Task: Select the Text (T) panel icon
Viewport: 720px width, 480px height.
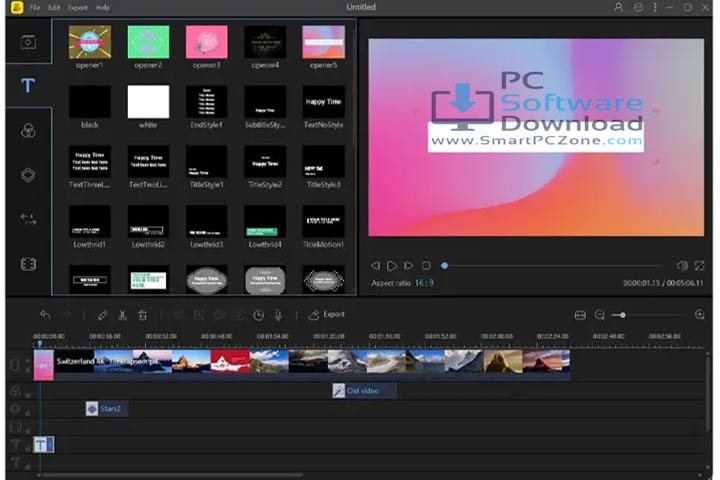Action: point(28,85)
